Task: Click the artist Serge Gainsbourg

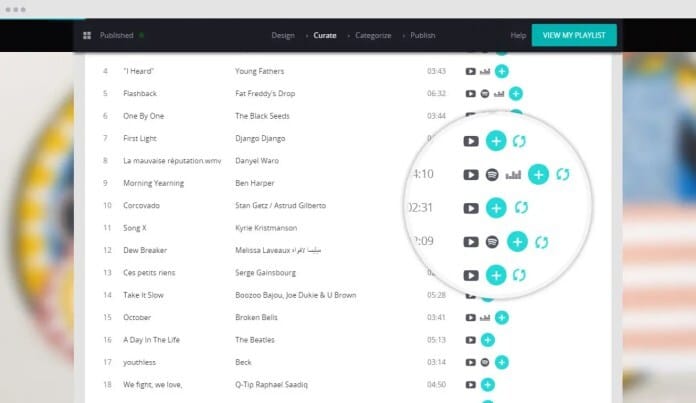Action: click(265, 273)
